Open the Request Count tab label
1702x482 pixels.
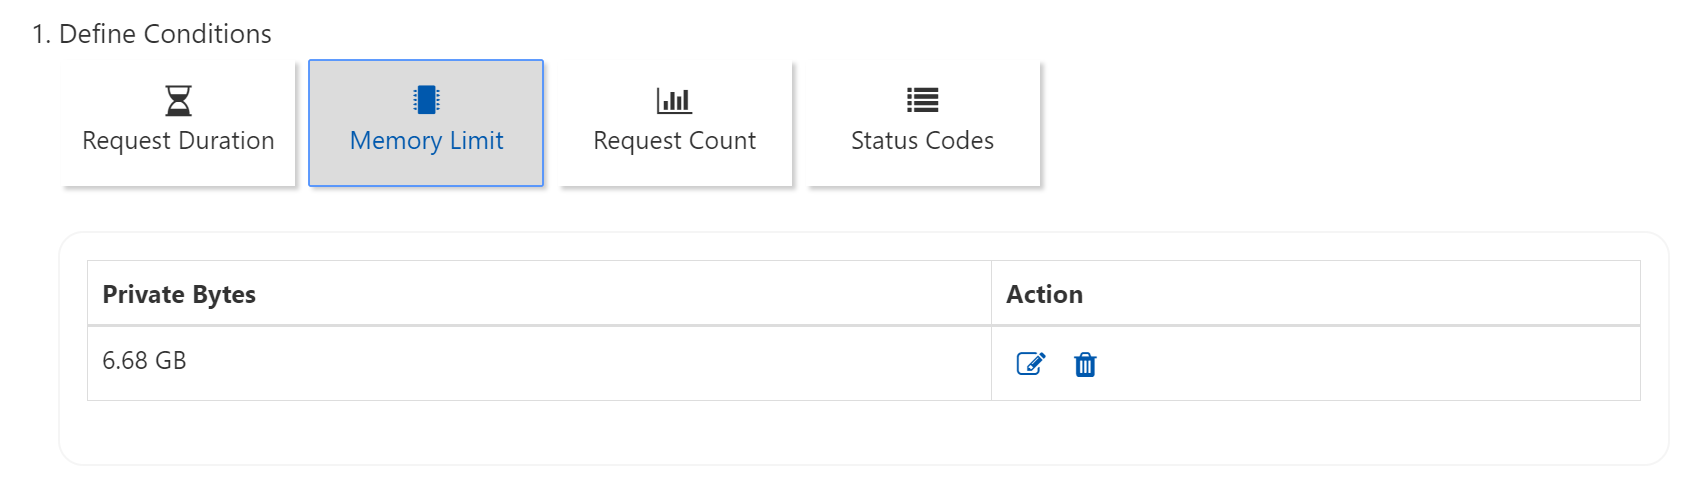tap(674, 141)
